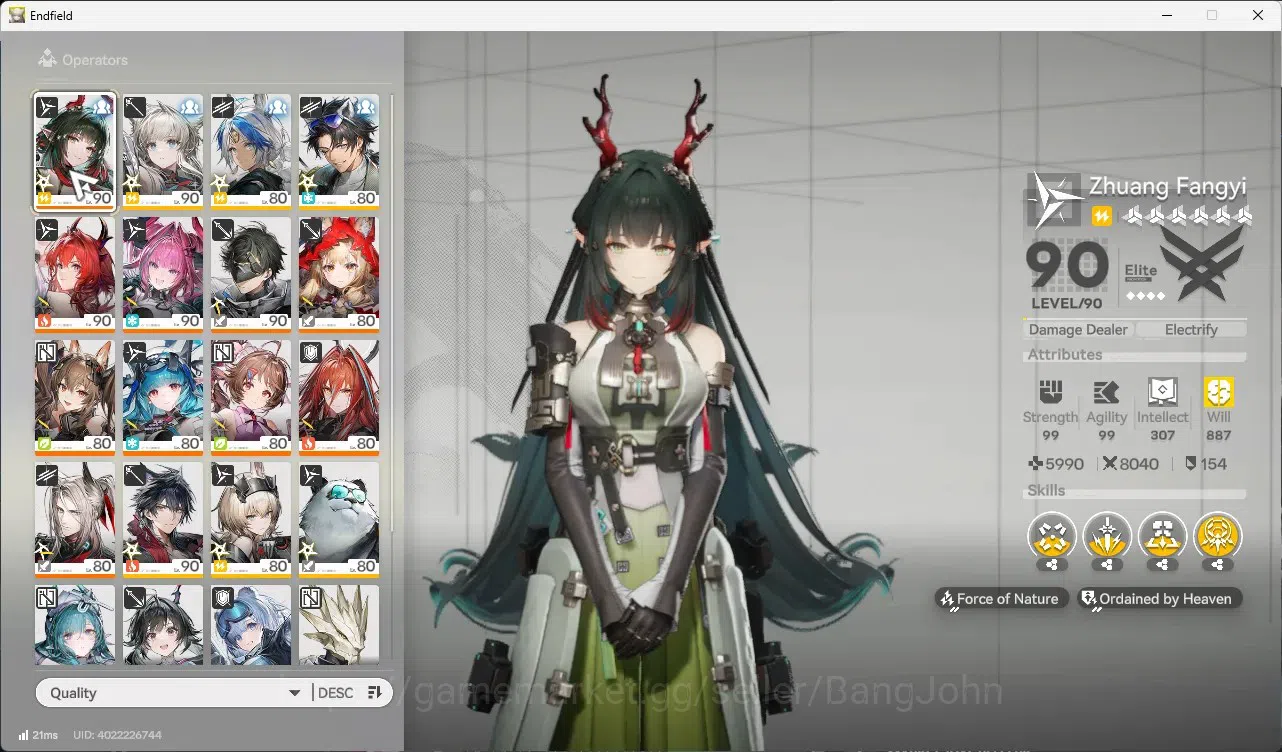
Task: Click the Damage Dealer role tag
Action: point(1078,330)
